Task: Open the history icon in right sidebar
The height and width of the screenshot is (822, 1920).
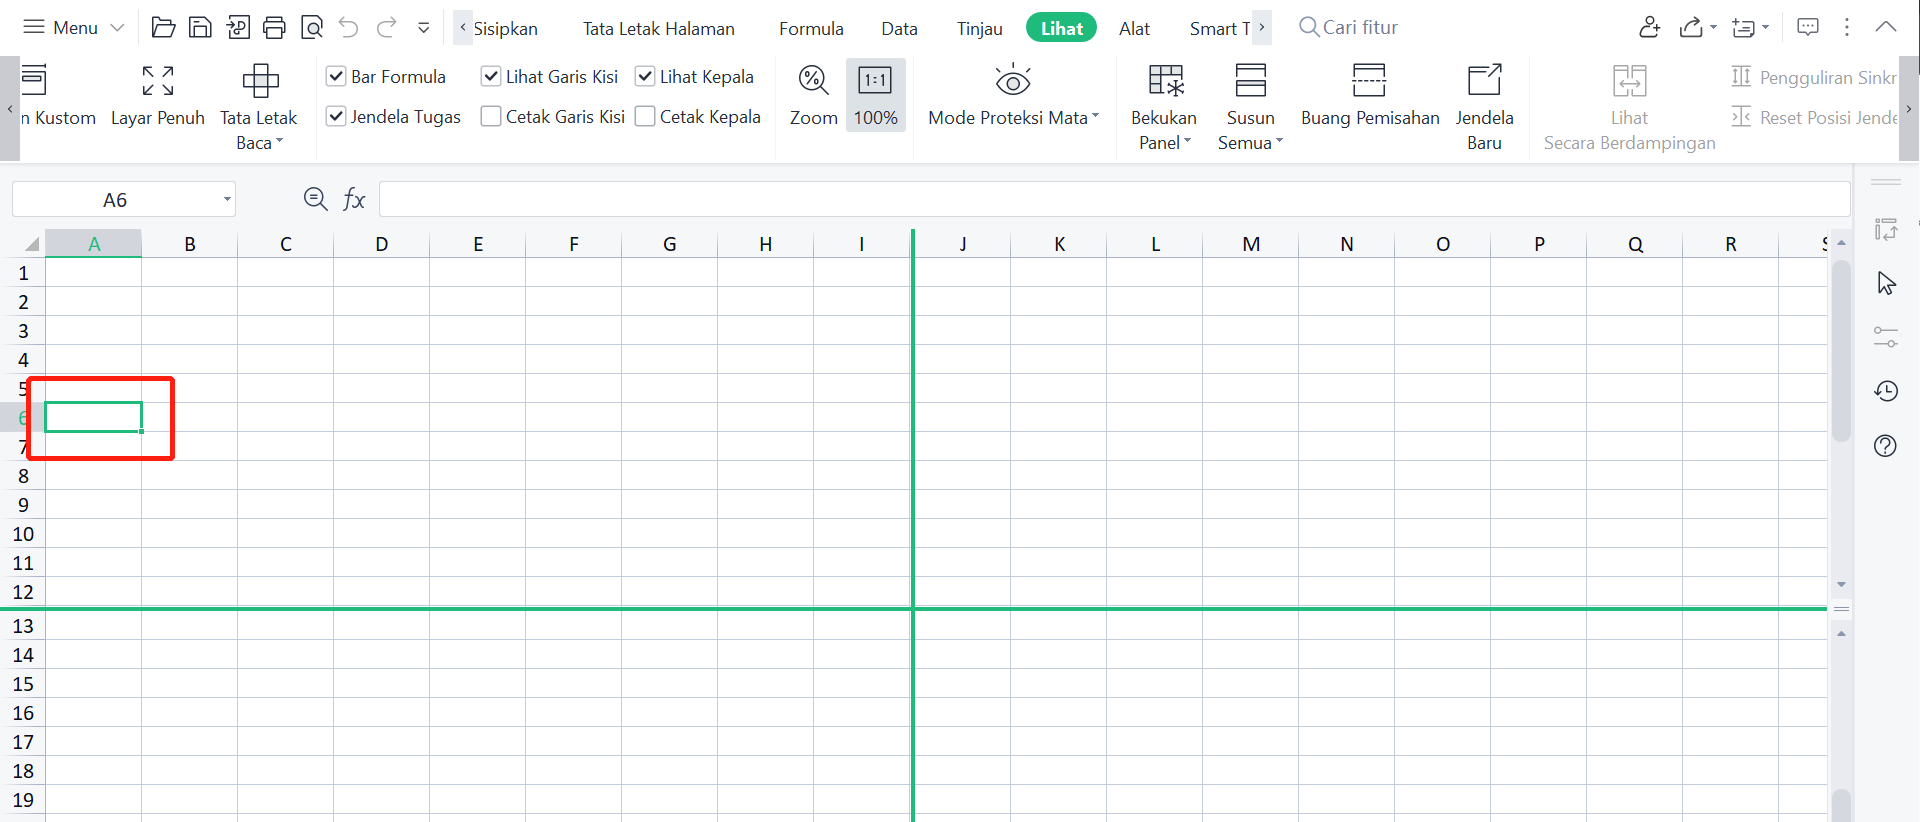Action: [1886, 391]
